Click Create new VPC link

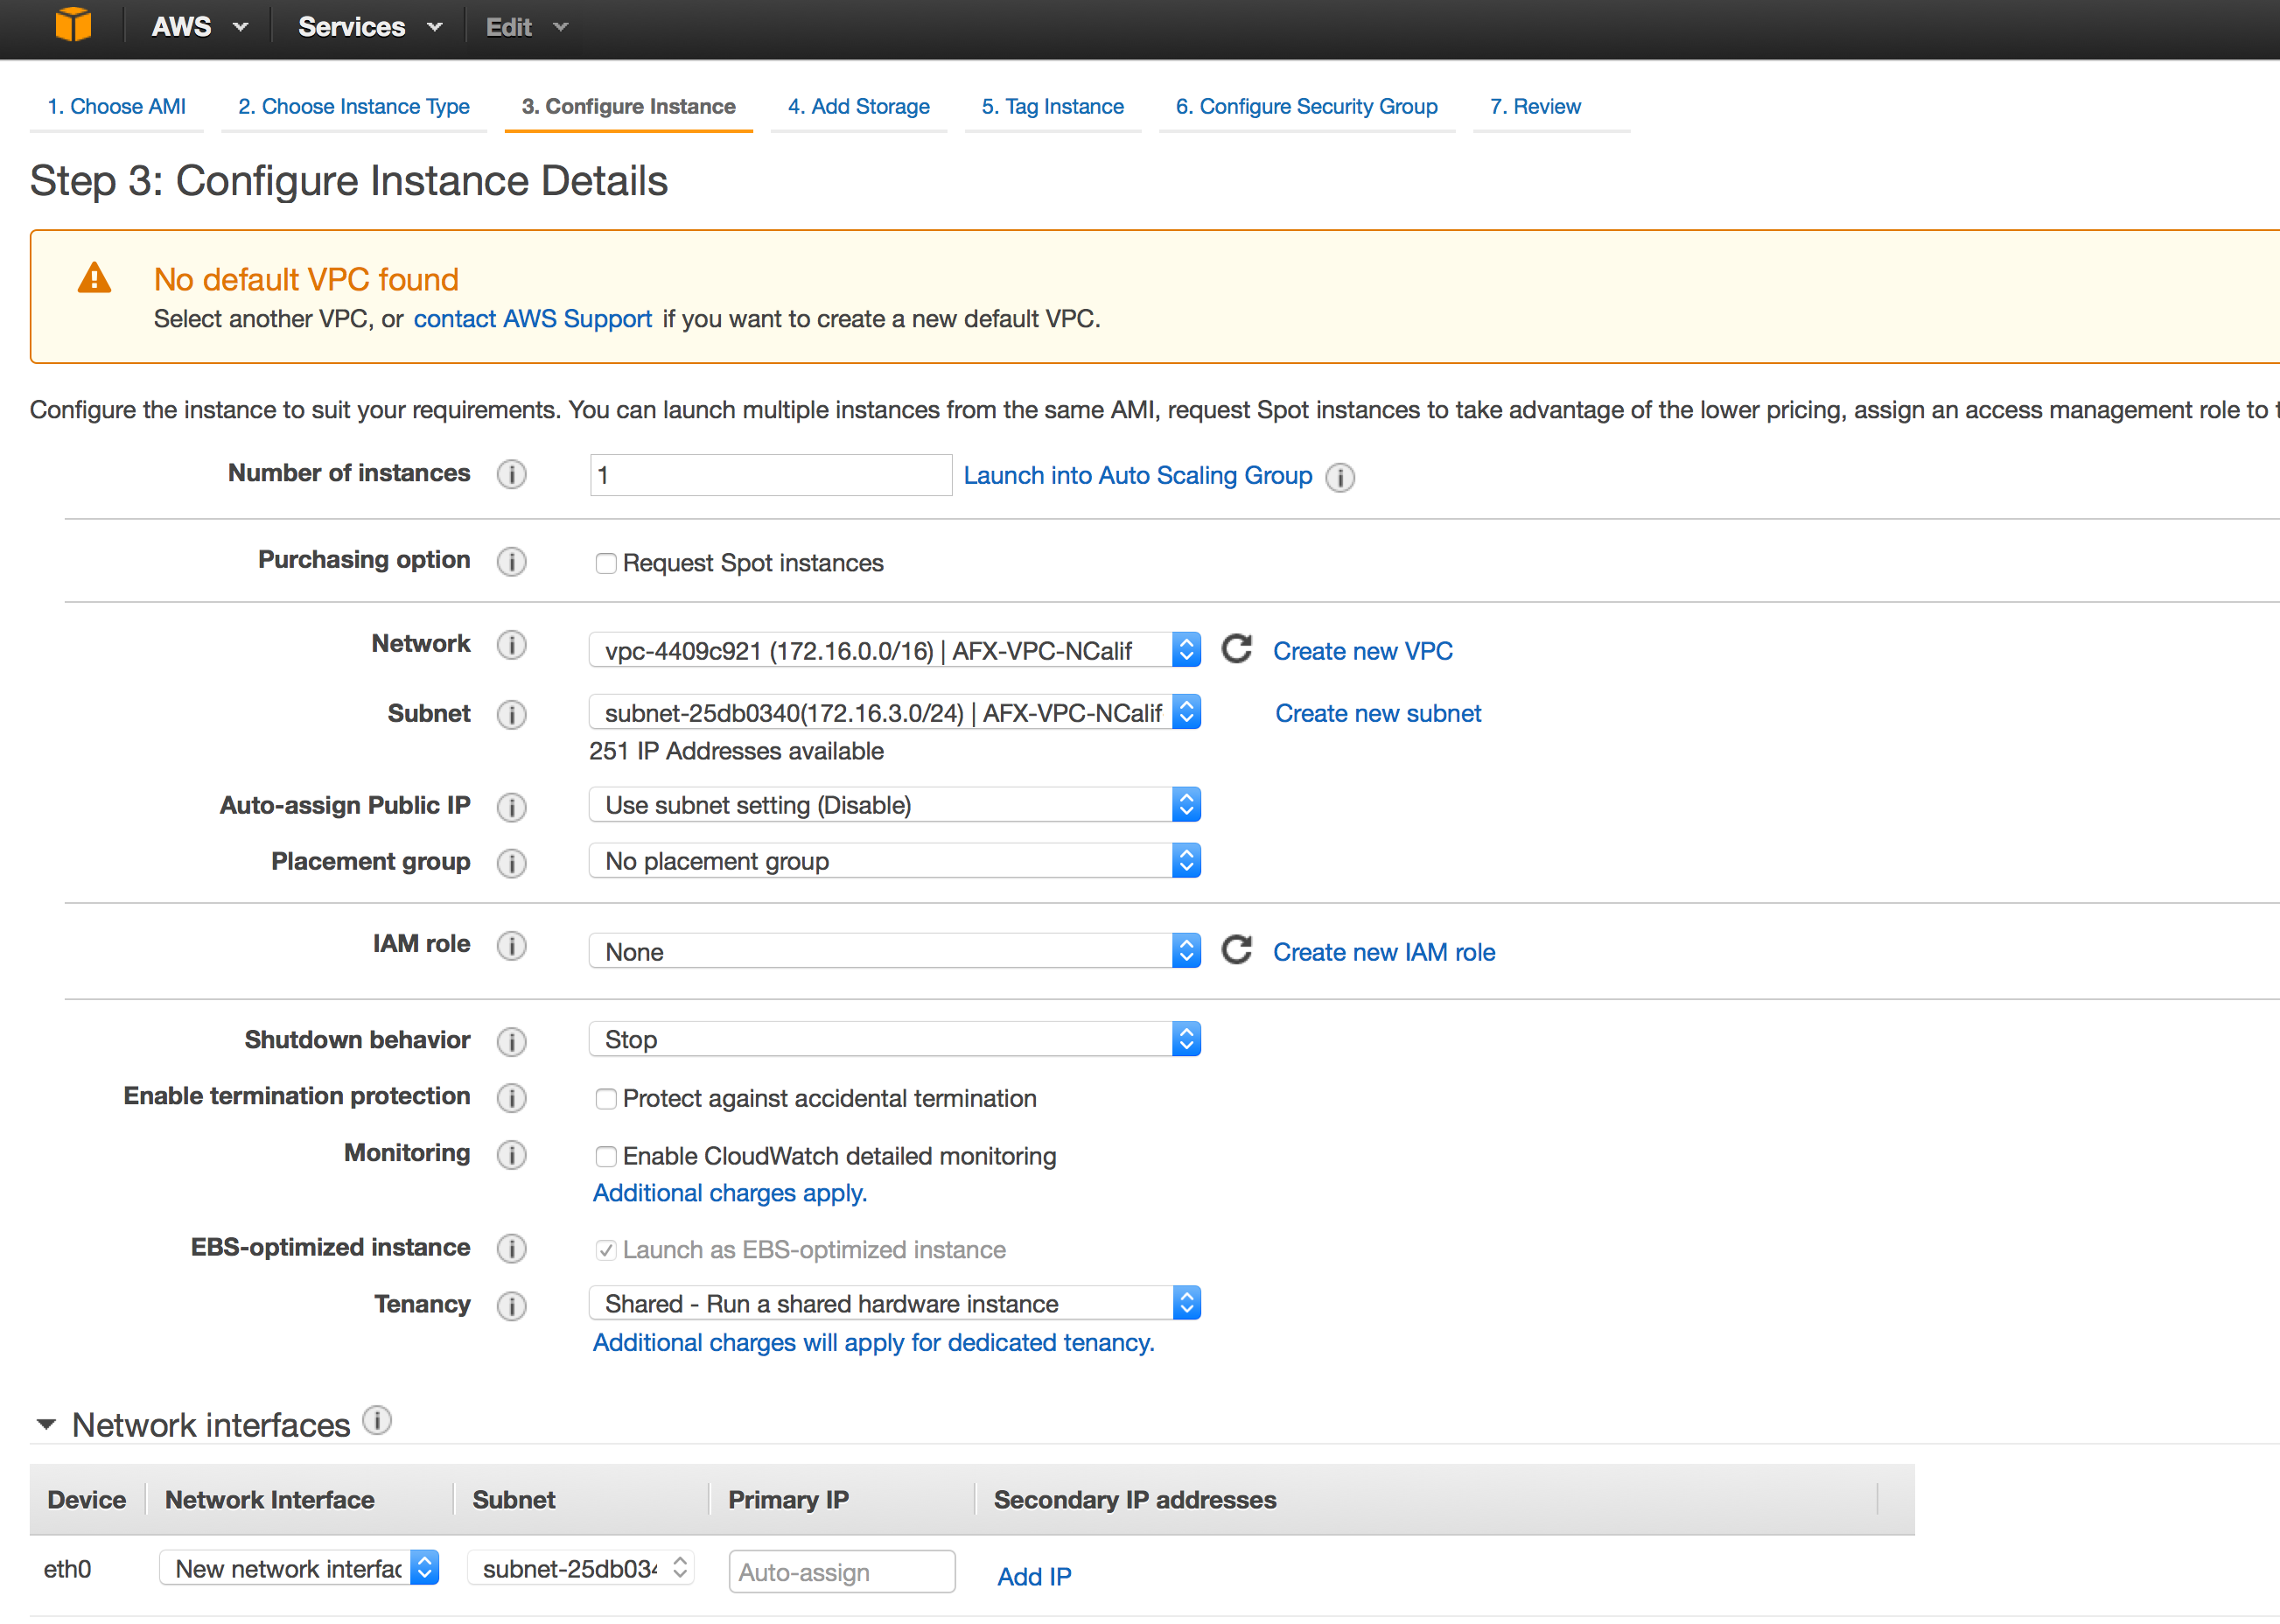coord(1362,651)
